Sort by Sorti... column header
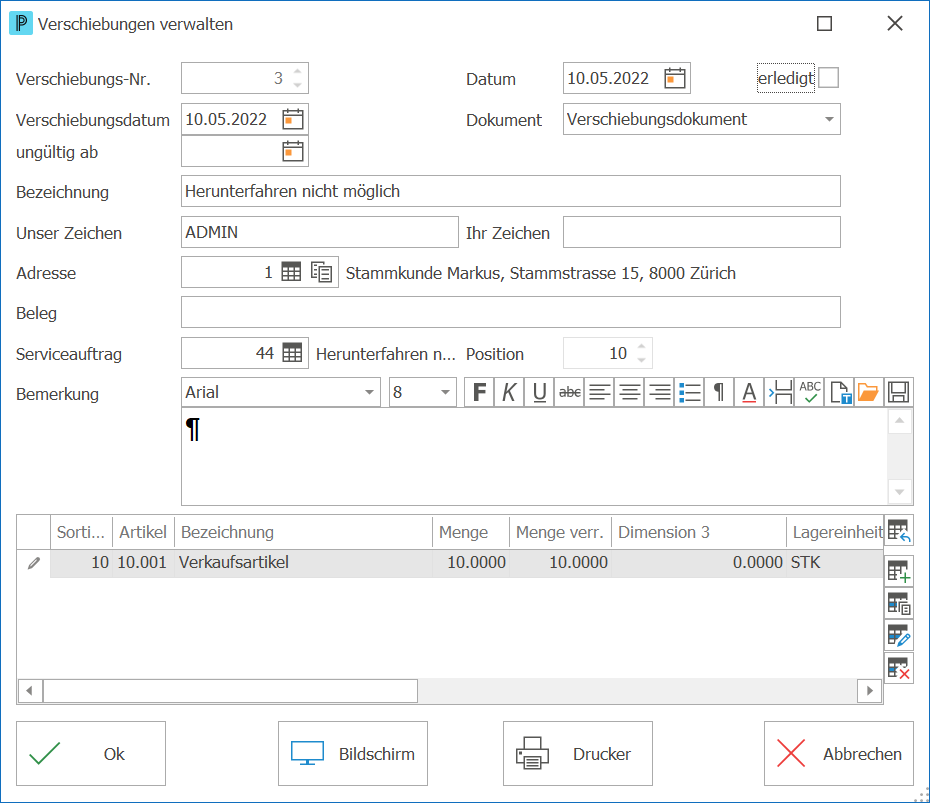 [x=81, y=532]
